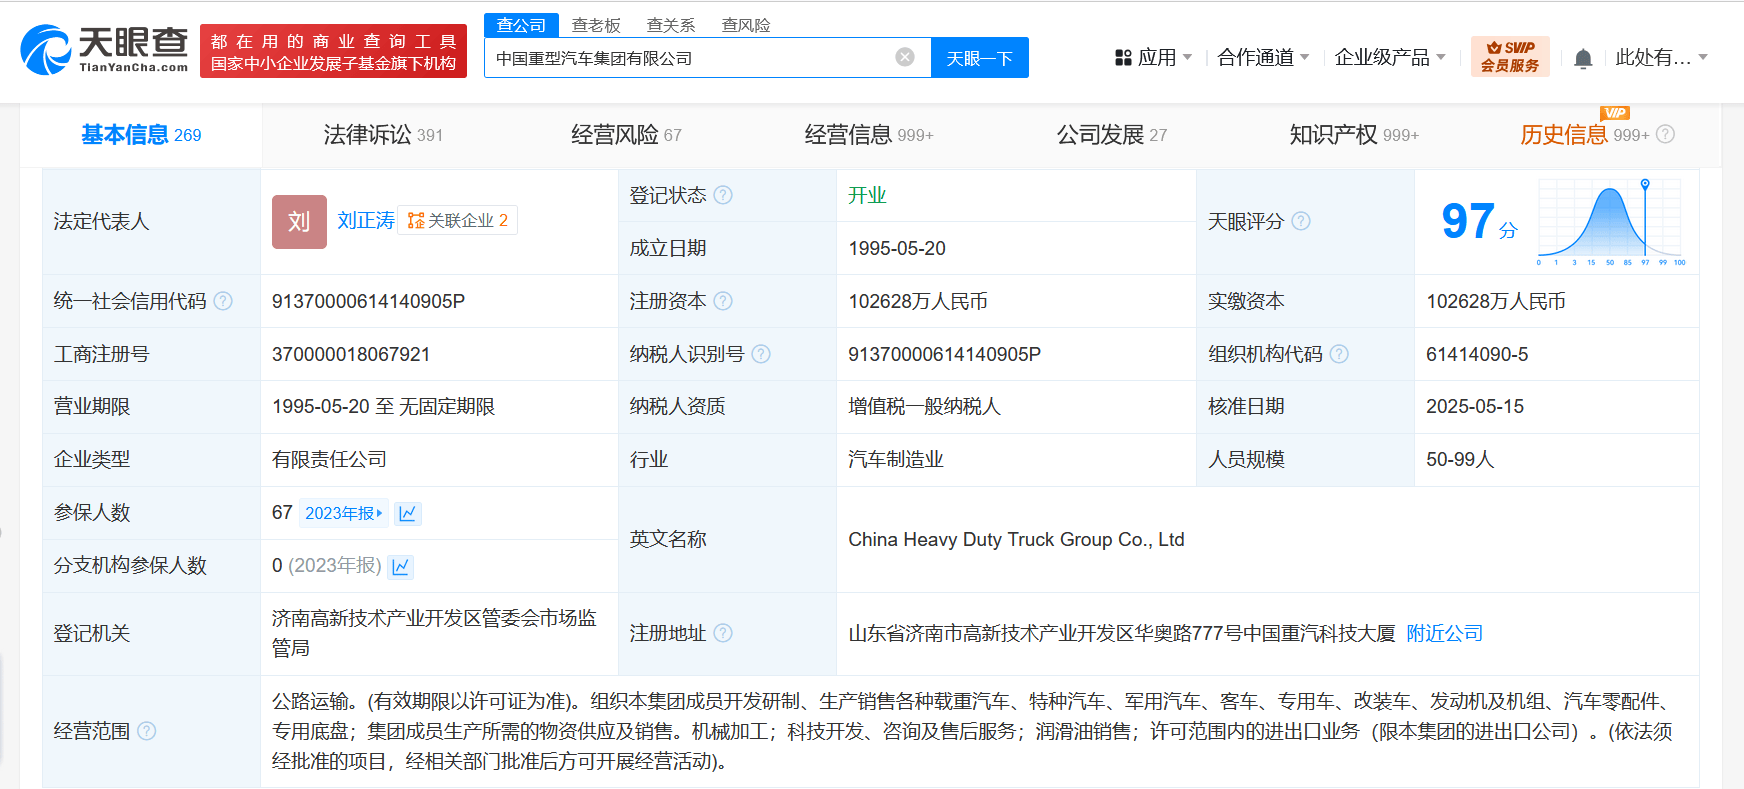The image size is (1744, 789).
Task: Select the registered address 山东省济南市高新技术产业开发区华奥路777号
Action: click(1122, 633)
